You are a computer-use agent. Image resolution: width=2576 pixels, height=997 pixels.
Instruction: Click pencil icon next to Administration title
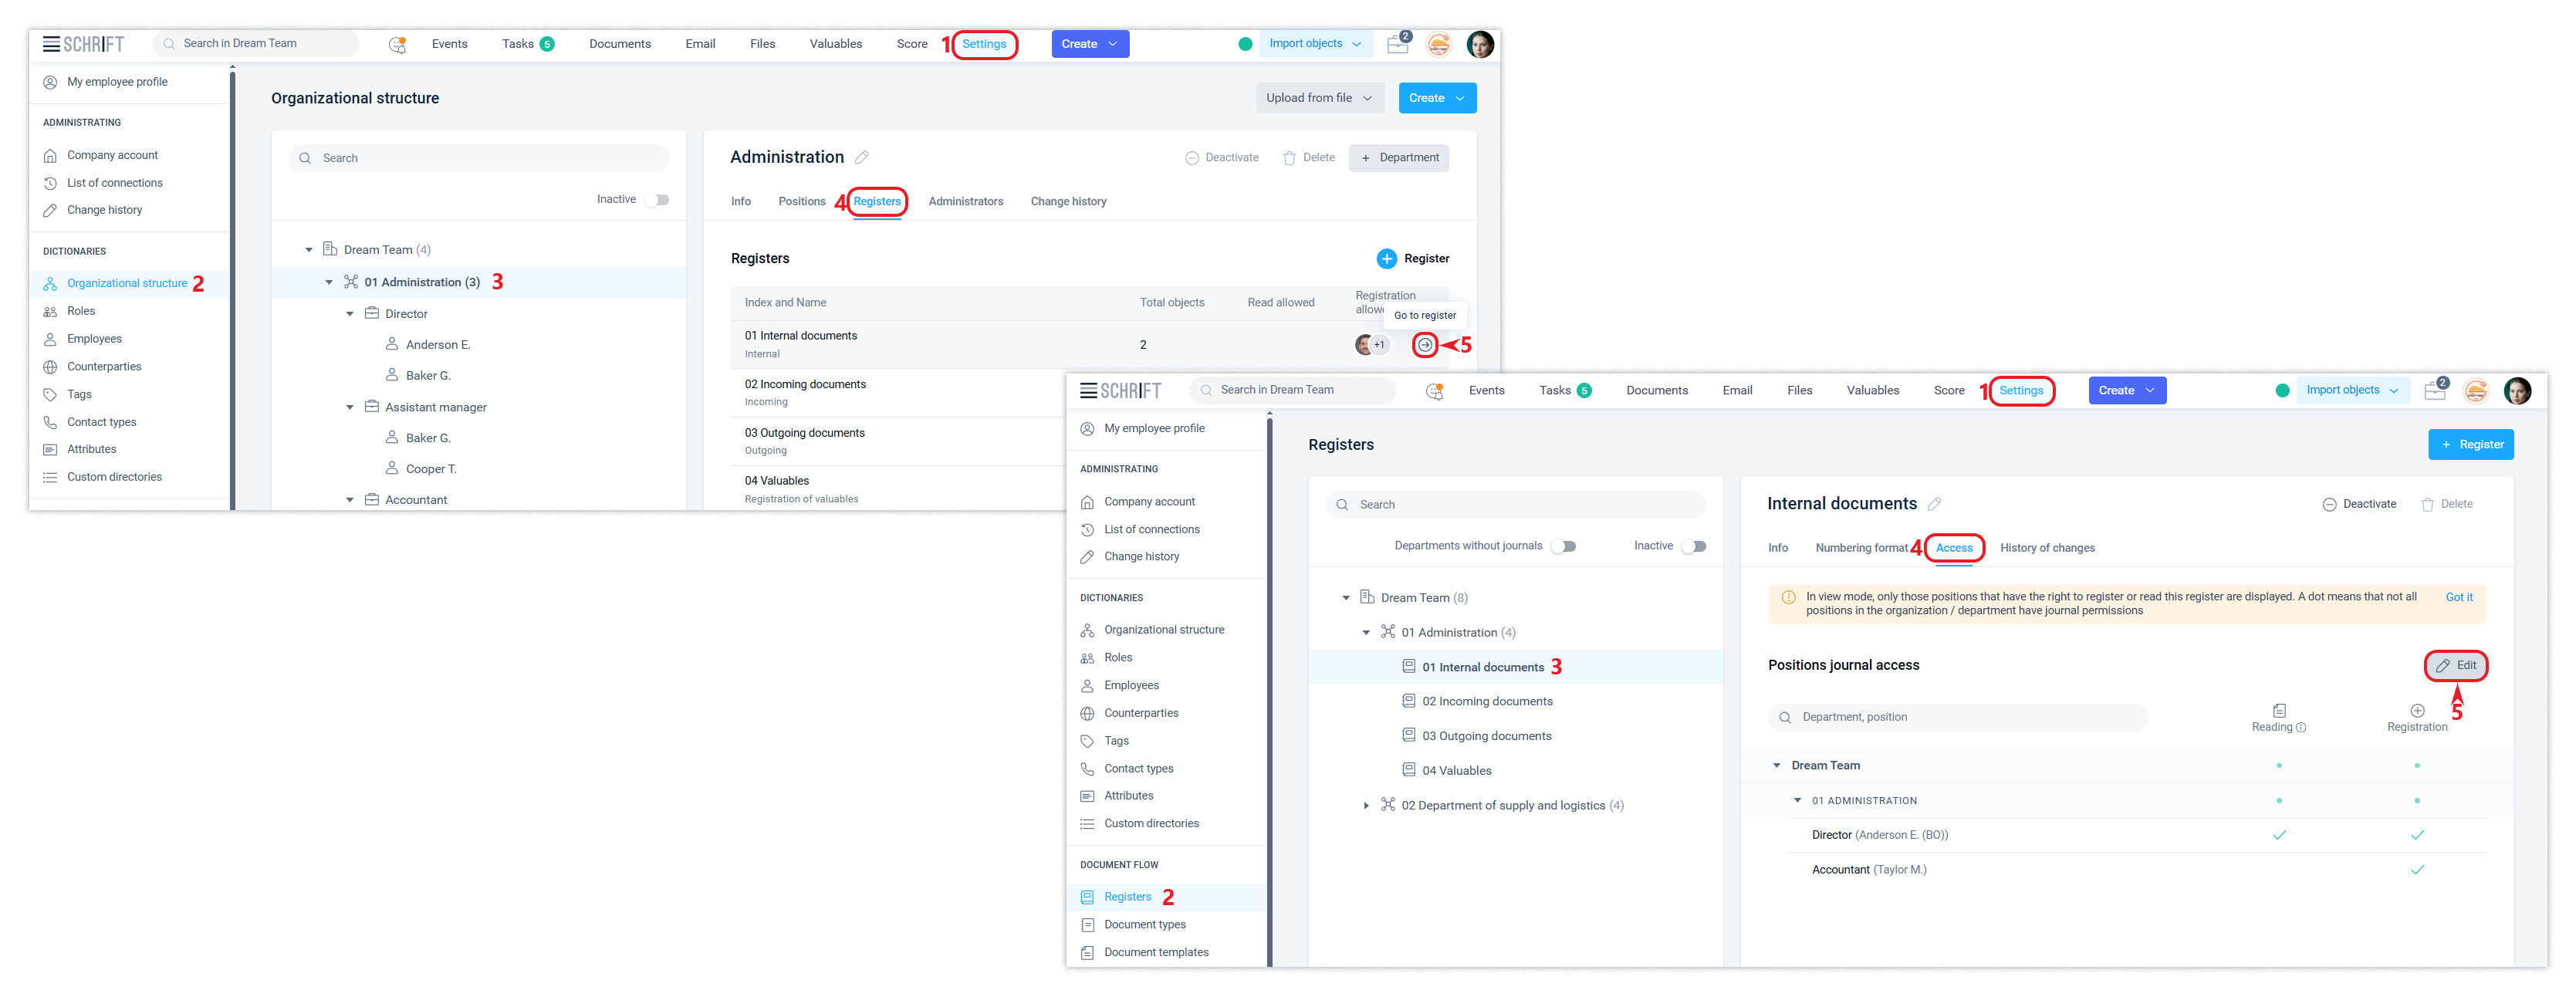[x=862, y=158]
